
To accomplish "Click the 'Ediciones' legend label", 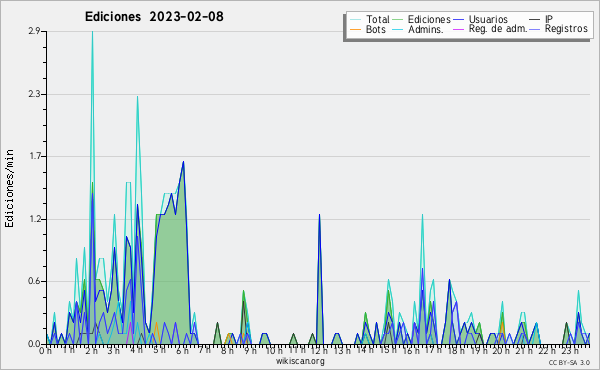I will click(x=429, y=19).
